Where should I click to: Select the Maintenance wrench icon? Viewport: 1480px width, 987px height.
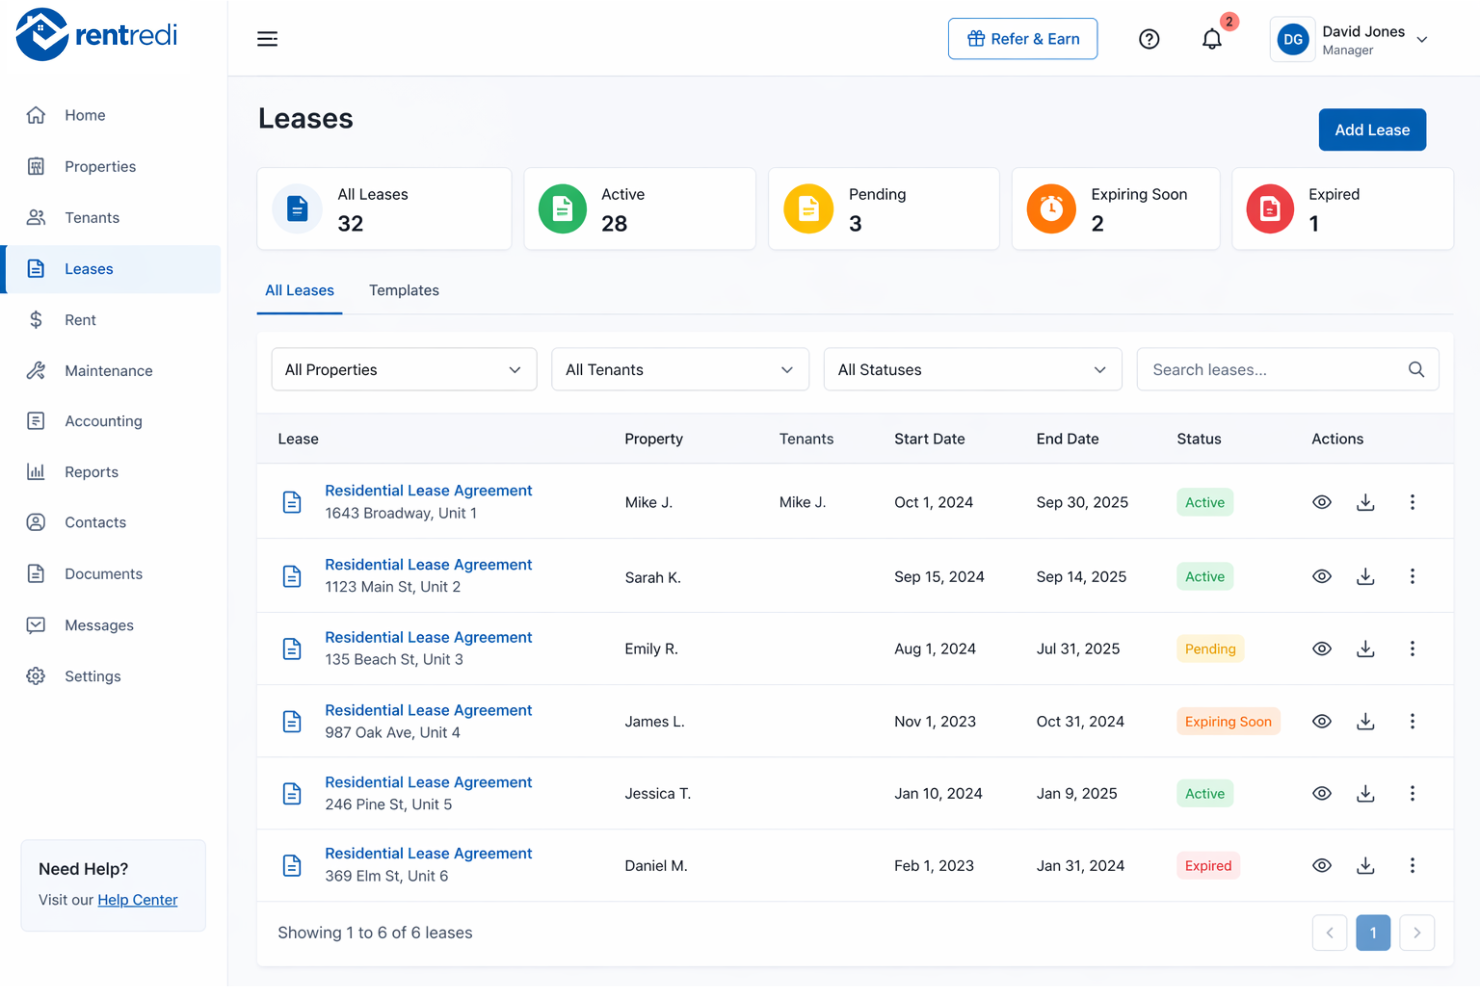pos(36,370)
